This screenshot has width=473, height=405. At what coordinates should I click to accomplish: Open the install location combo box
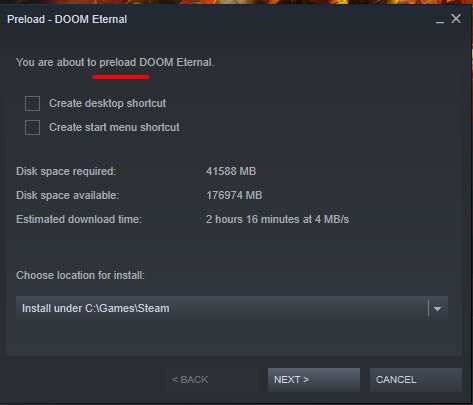(232, 308)
